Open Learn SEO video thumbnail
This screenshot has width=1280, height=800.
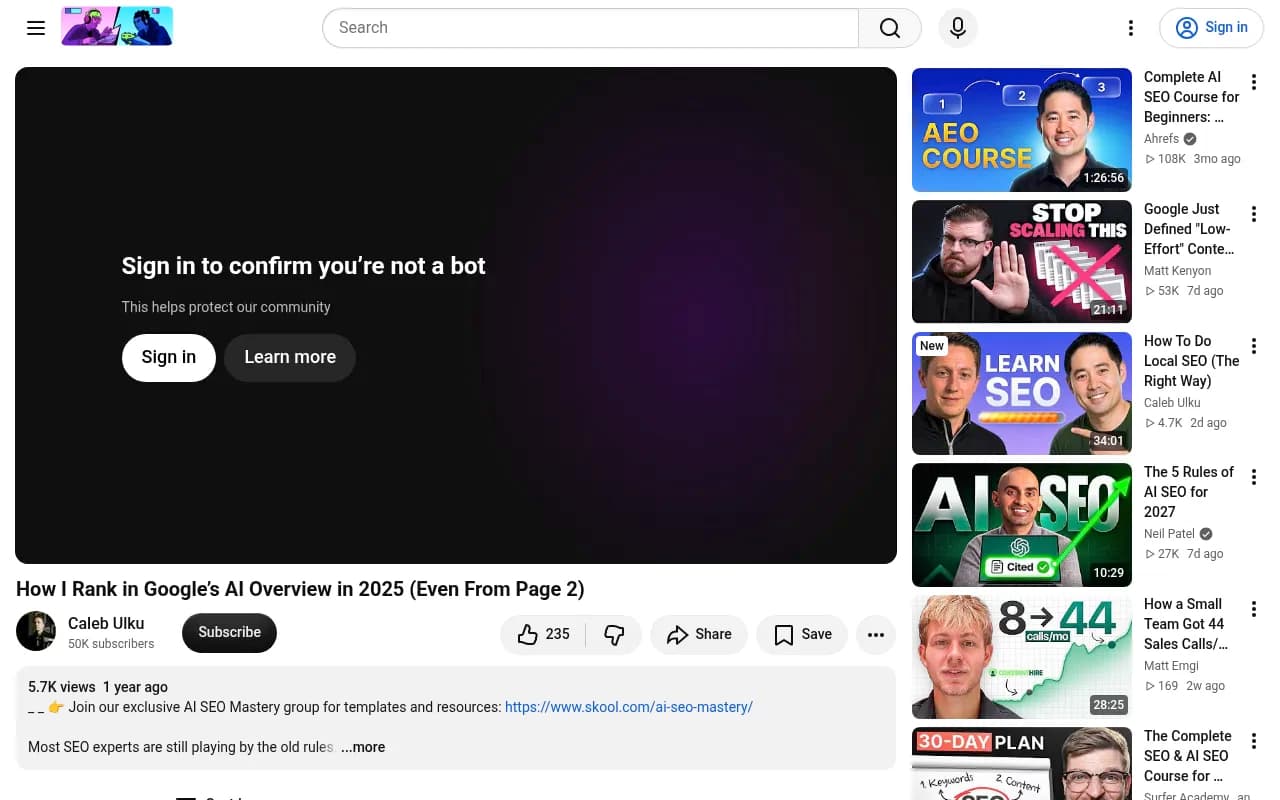1022,394
